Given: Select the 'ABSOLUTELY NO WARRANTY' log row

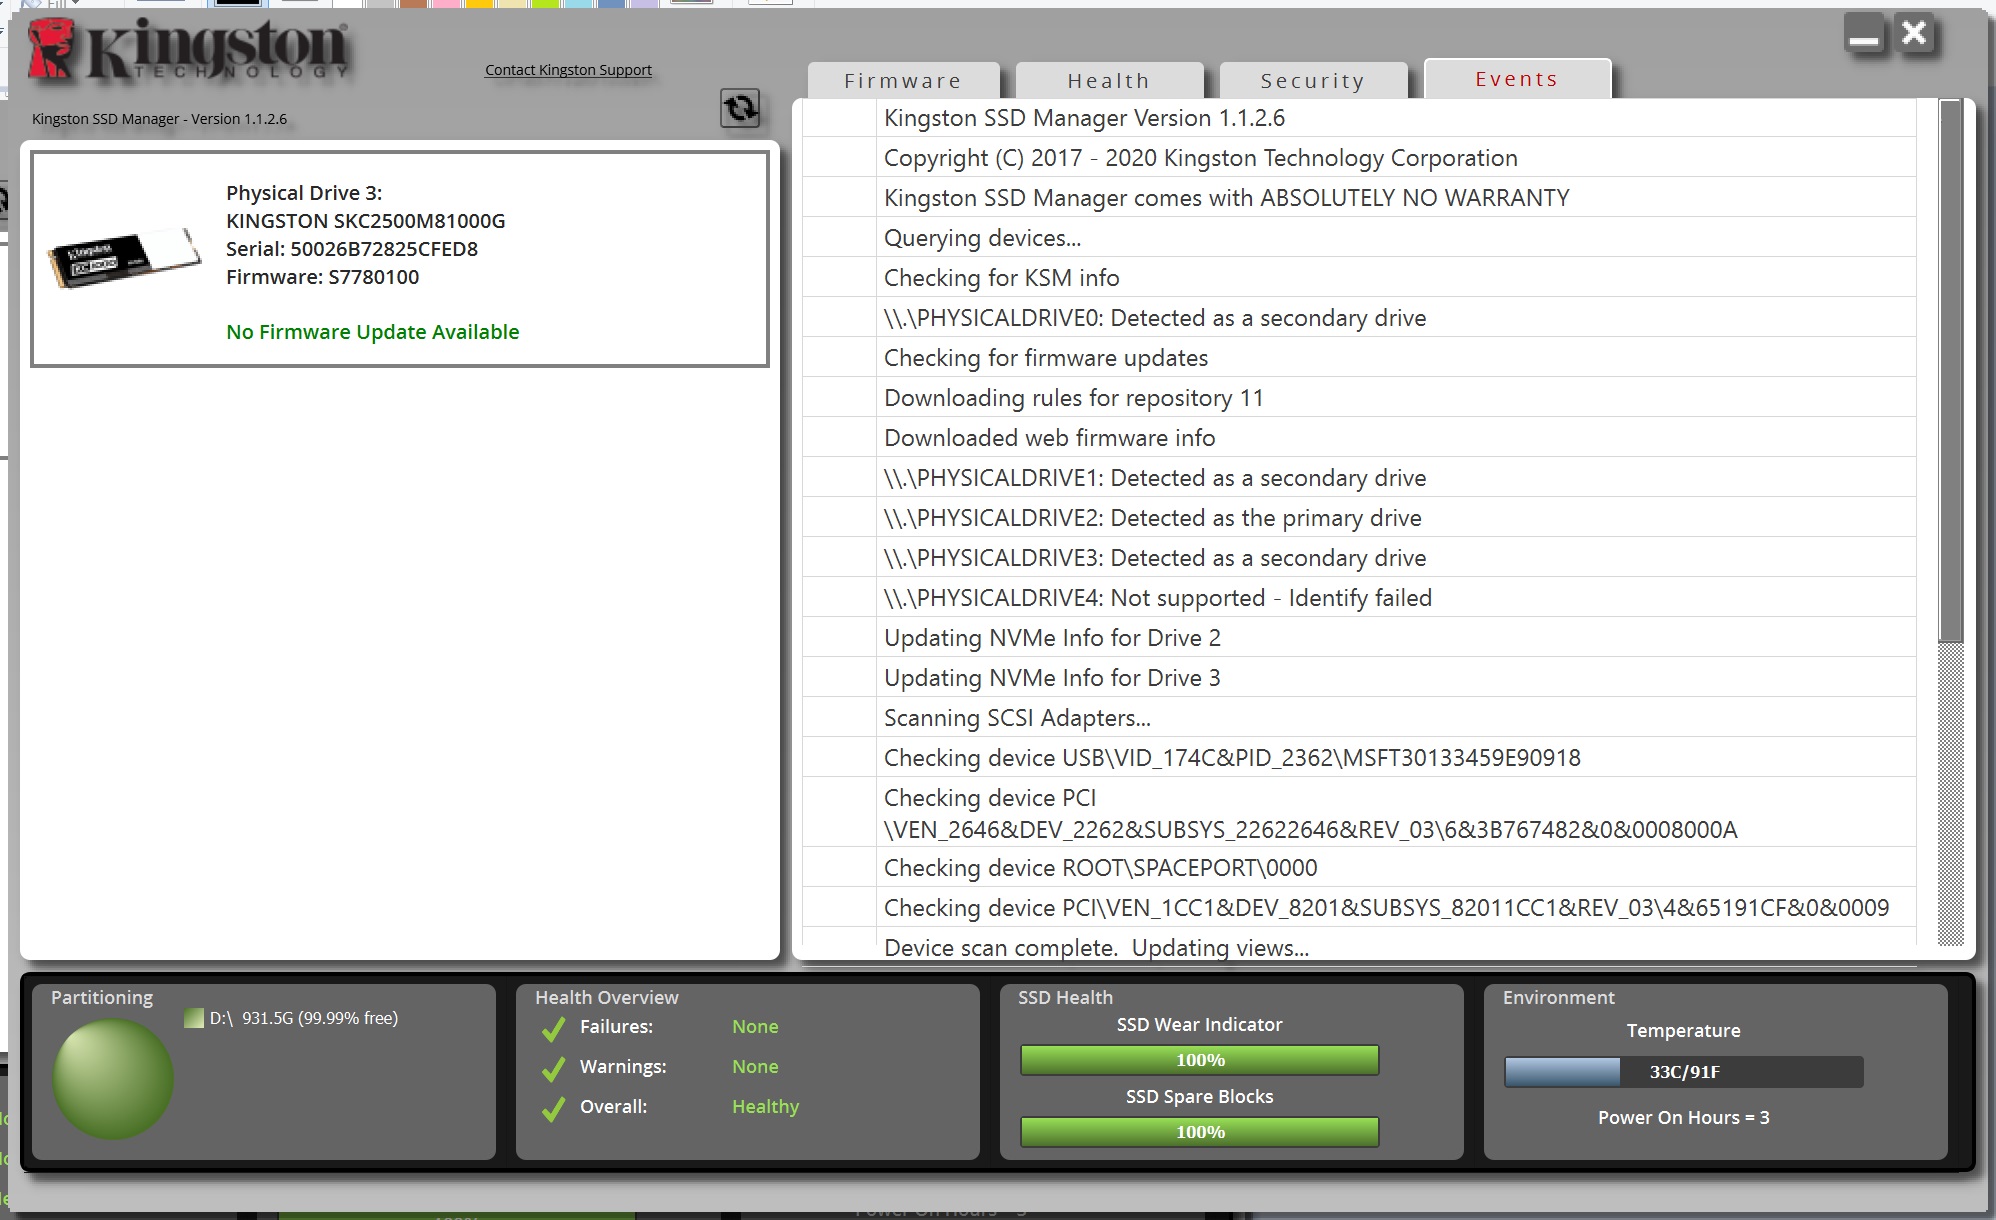Looking at the screenshot, I should [x=1360, y=197].
